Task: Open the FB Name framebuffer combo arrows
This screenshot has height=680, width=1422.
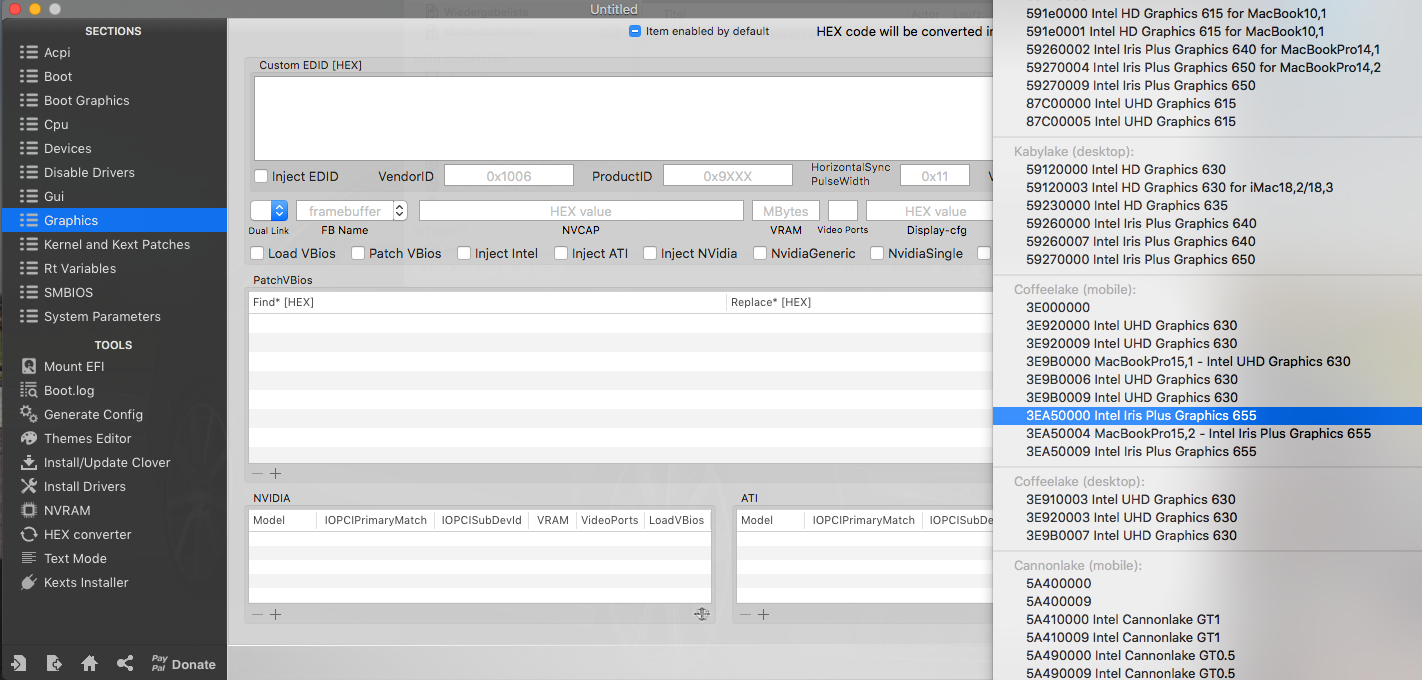Action: pos(400,210)
